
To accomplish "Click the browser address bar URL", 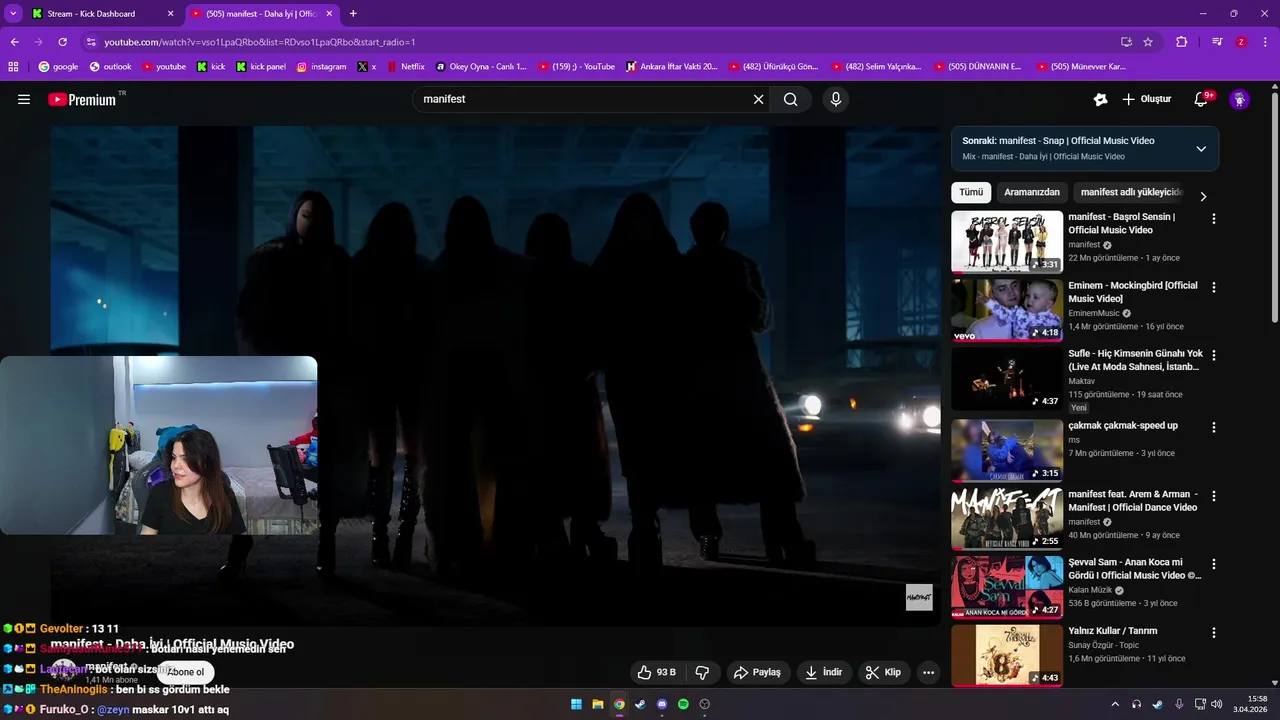I will click(x=260, y=42).
